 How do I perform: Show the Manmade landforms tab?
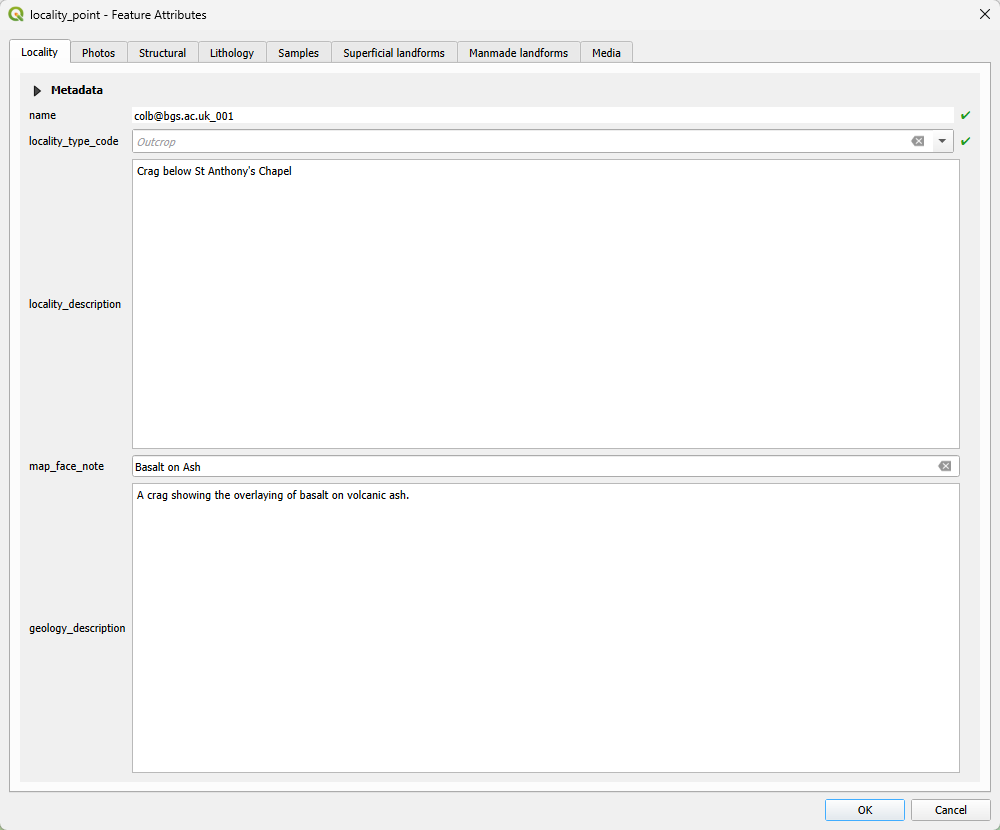tap(518, 53)
